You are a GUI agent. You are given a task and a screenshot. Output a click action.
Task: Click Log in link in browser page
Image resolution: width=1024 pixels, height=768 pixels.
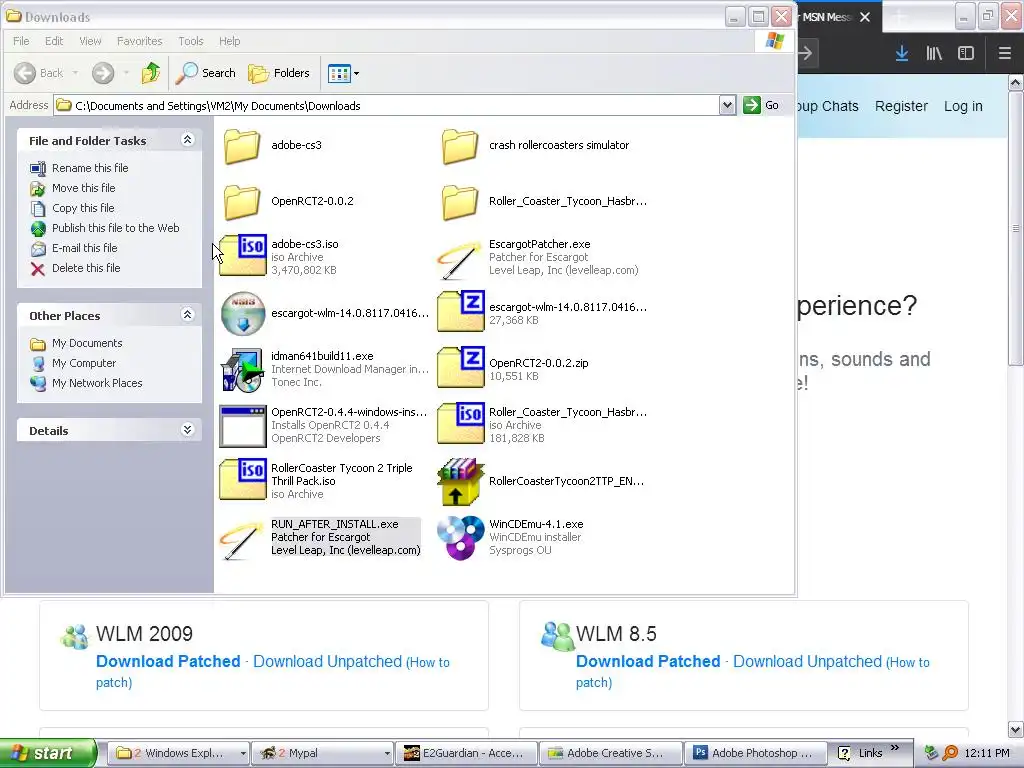tap(963, 106)
